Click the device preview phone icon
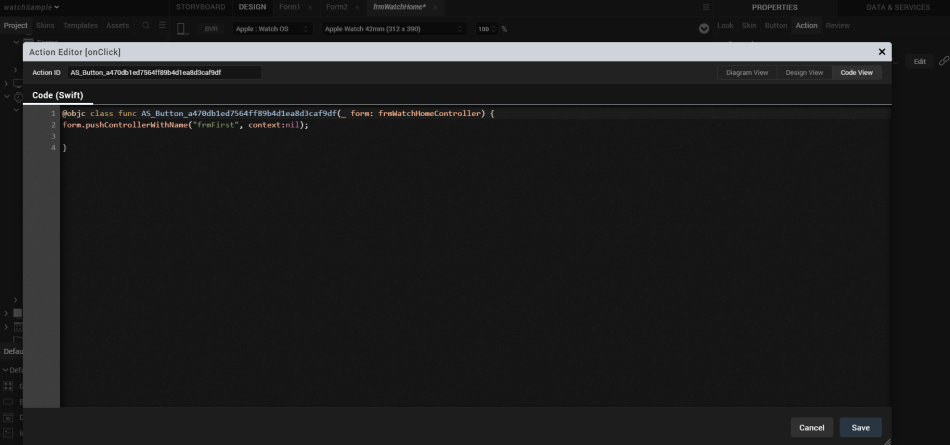 [182, 28]
